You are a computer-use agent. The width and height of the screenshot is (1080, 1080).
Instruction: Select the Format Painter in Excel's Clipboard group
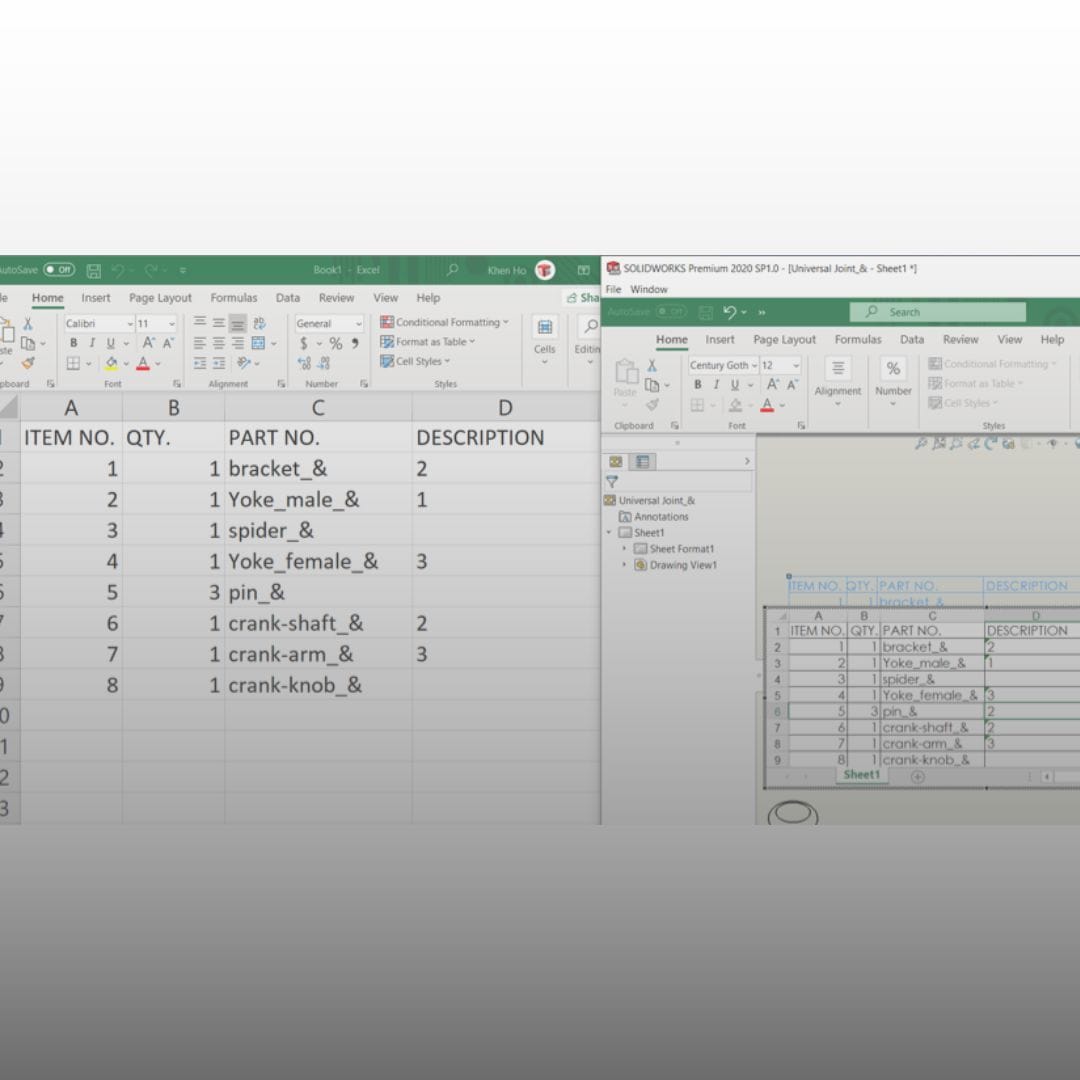tap(28, 361)
